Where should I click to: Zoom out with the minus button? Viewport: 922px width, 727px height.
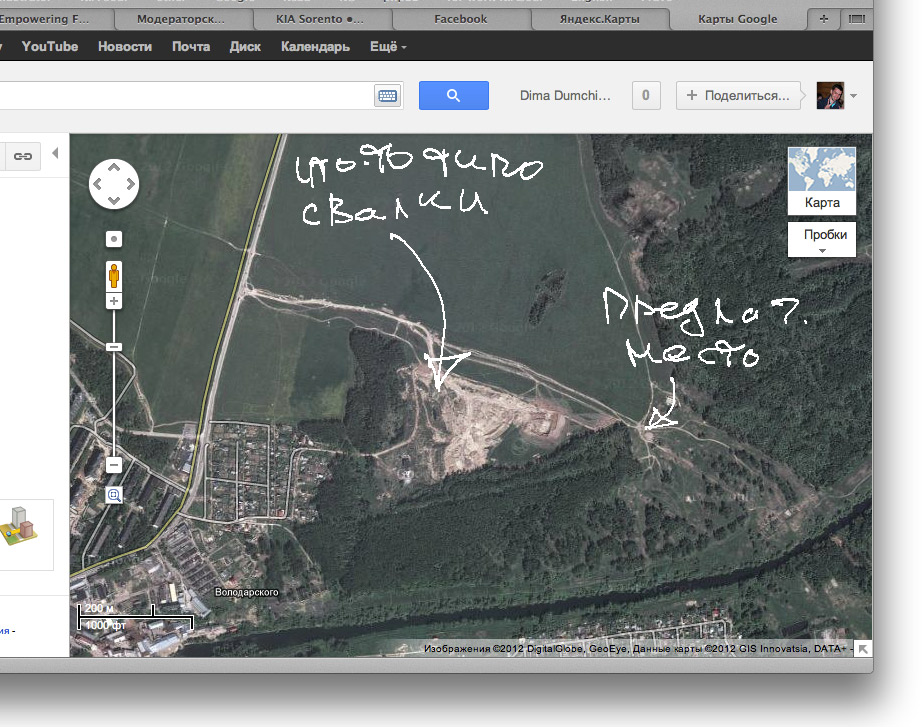114,465
